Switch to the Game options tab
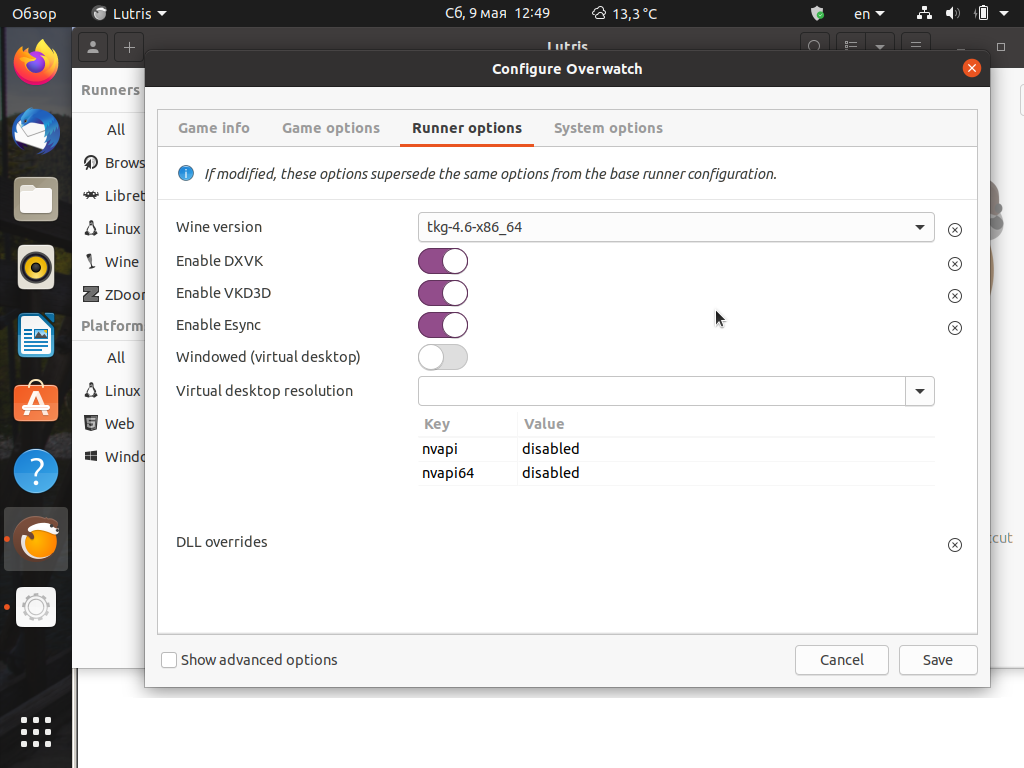This screenshot has width=1024, height=768. tap(330, 128)
